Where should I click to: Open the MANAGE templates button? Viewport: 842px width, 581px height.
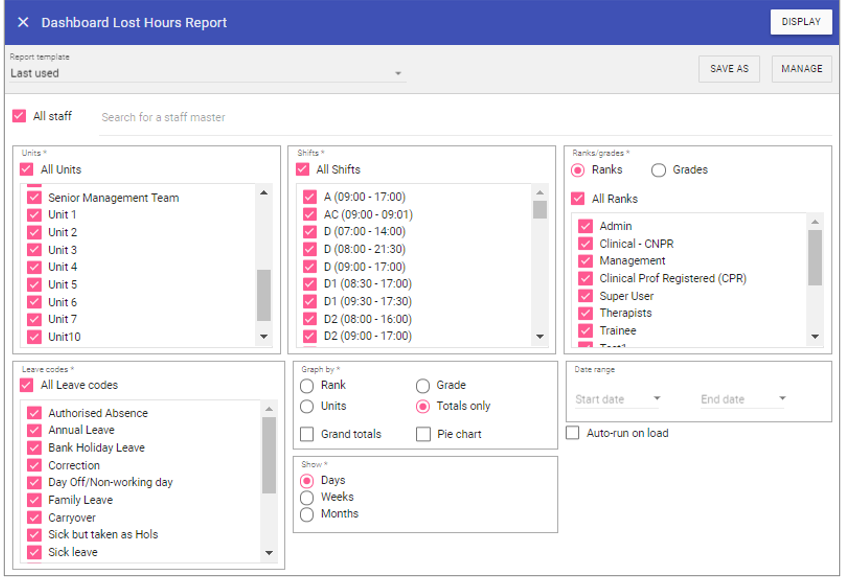801,69
